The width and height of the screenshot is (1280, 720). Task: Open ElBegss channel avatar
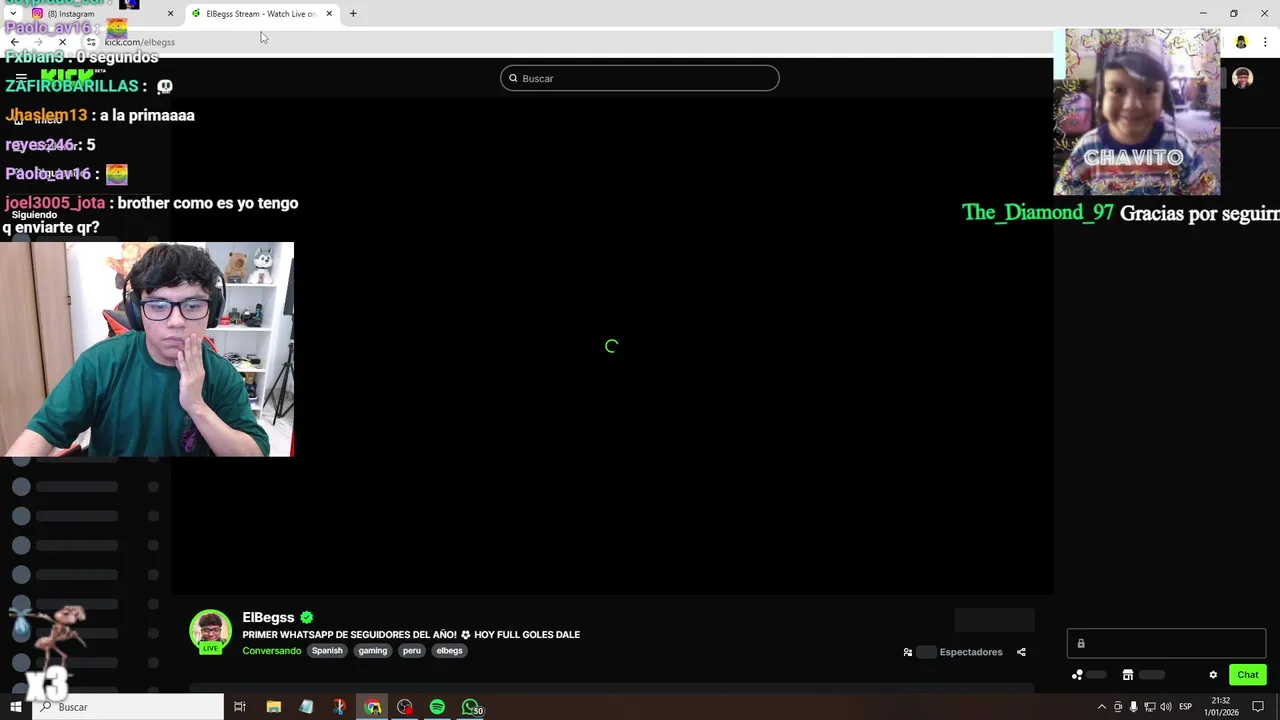pyautogui.click(x=210, y=632)
